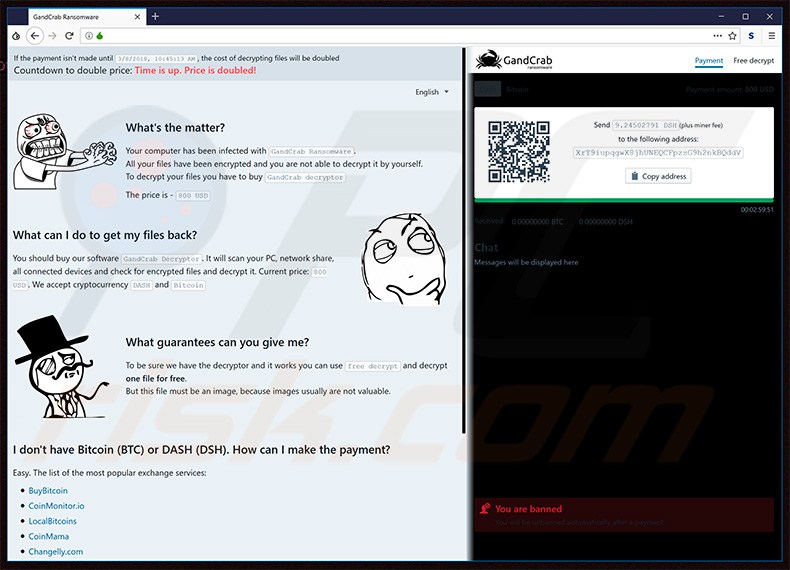The image size is (790, 570).
Task: Open the CoinMonitor.io exchange link
Action: (x=56, y=505)
